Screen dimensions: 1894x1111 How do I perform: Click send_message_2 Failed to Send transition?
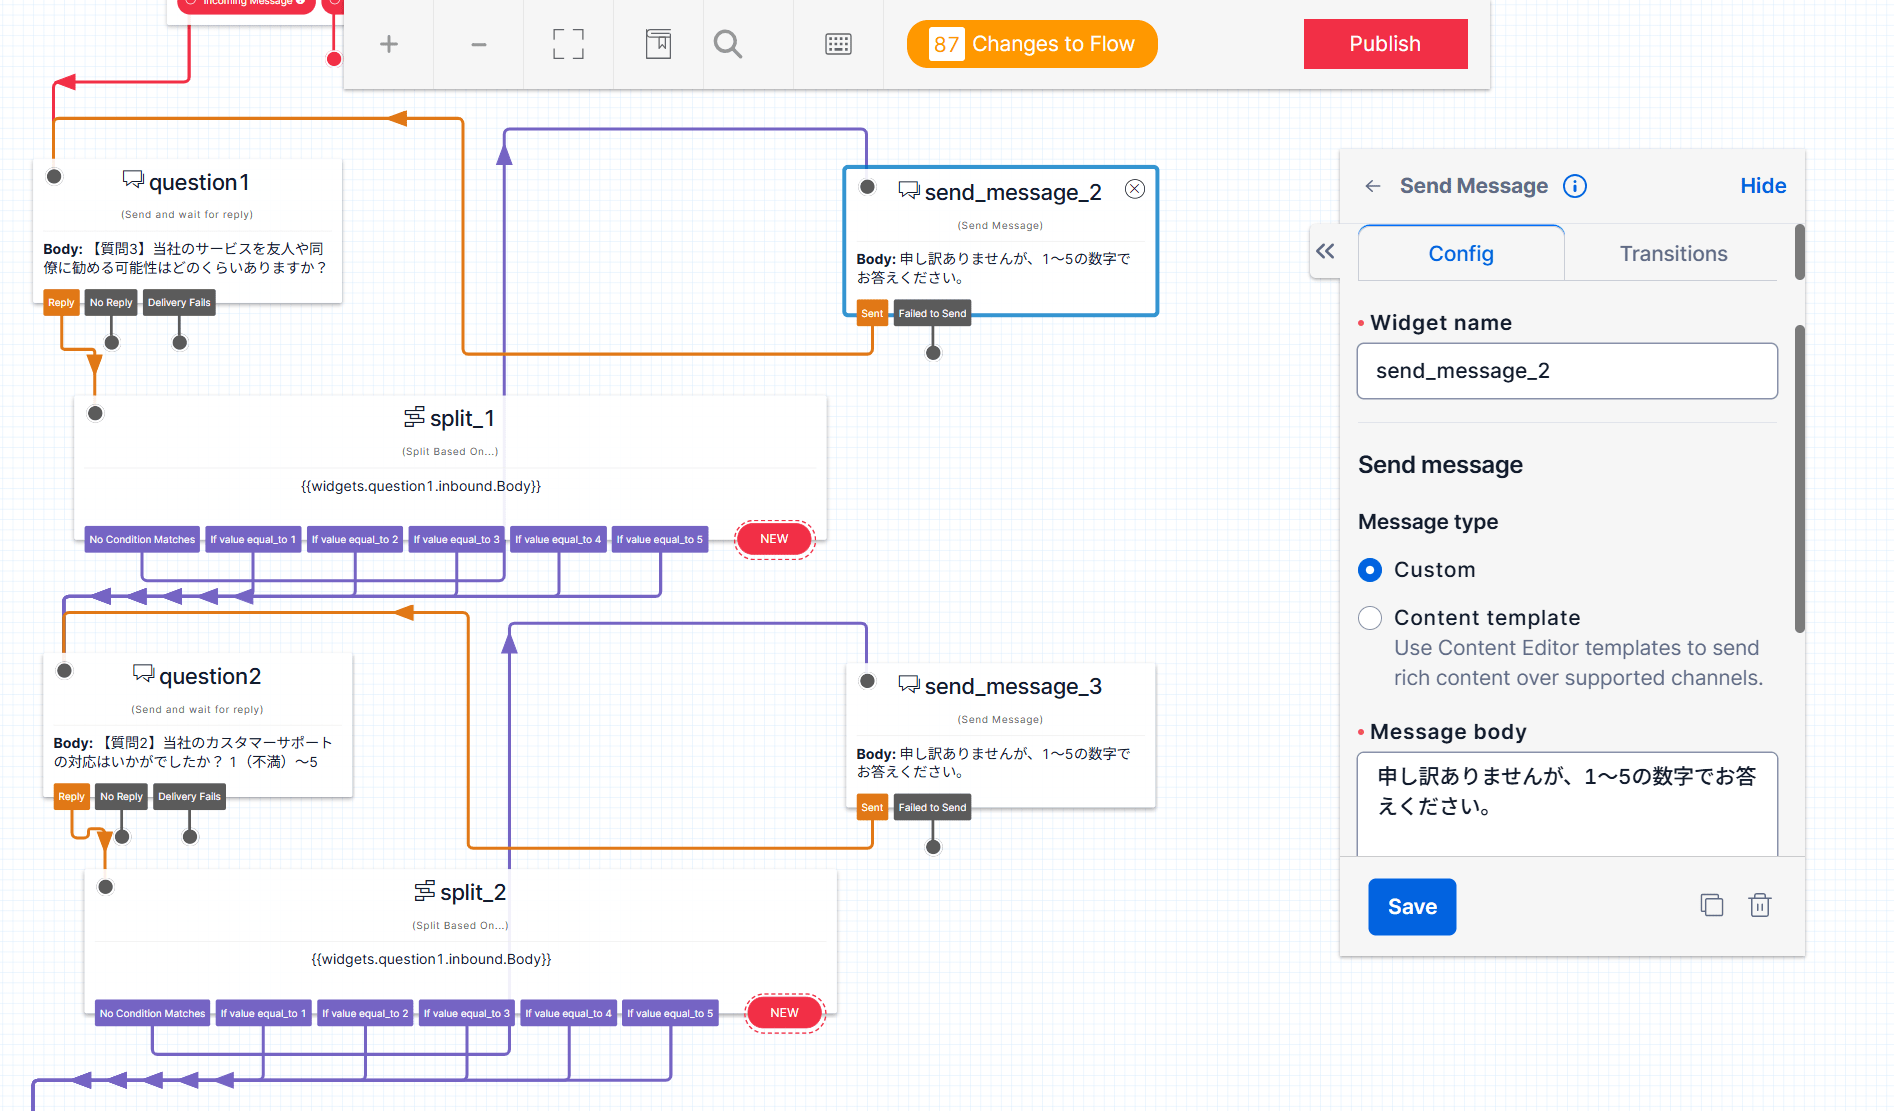pyautogui.click(x=932, y=313)
